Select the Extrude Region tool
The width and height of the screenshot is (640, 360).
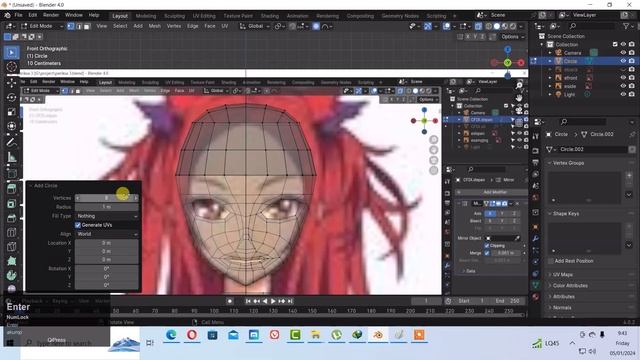click(x=11, y=189)
